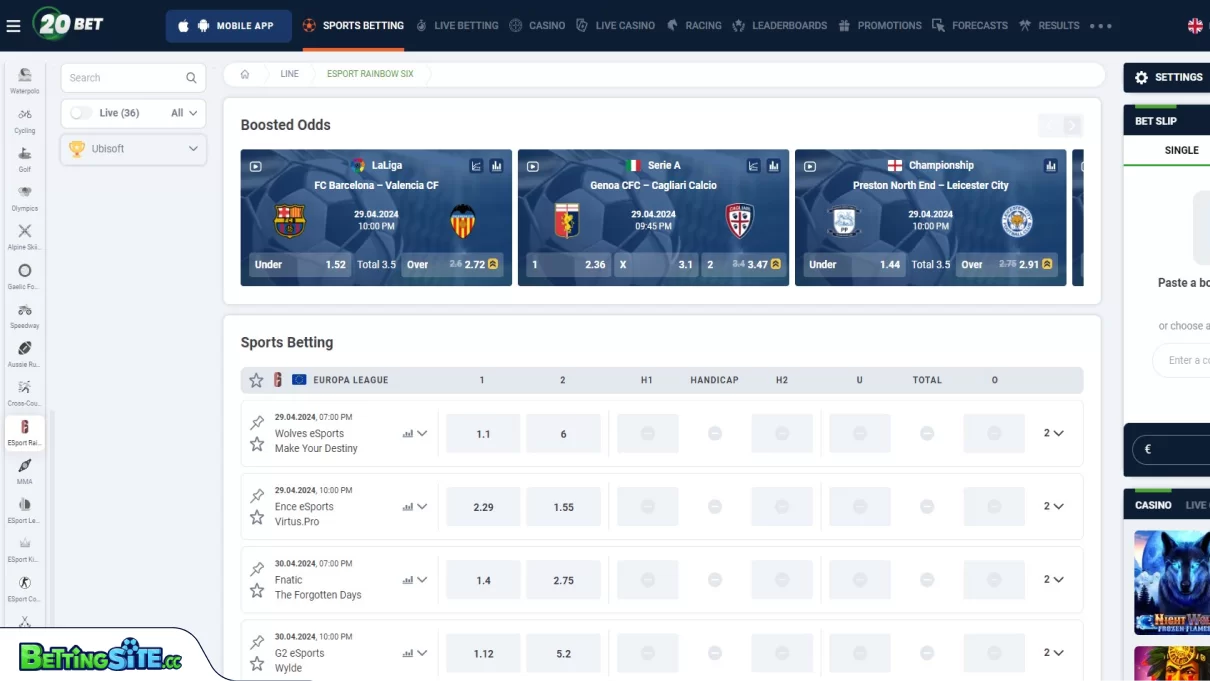This screenshot has width=1210, height=681.
Task: Click the live stream icon on Genoa card
Action: tap(533, 165)
